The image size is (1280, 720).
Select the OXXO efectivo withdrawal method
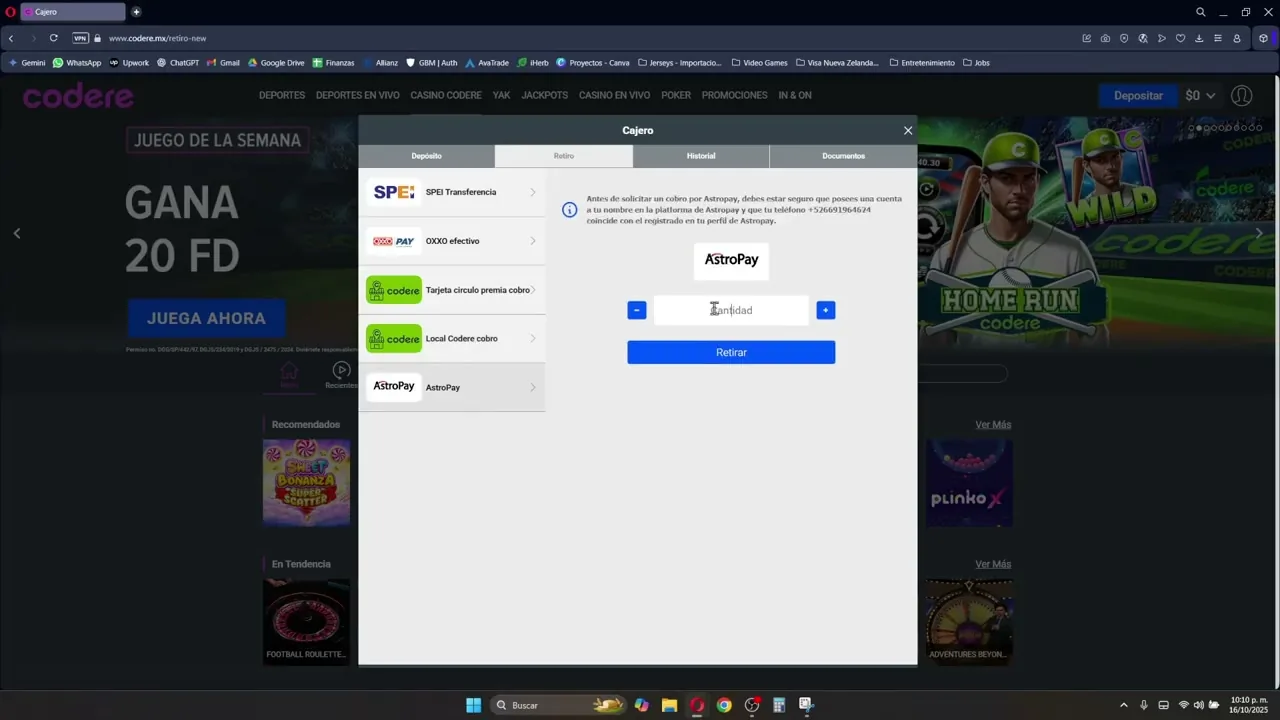(x=452, y=241)
